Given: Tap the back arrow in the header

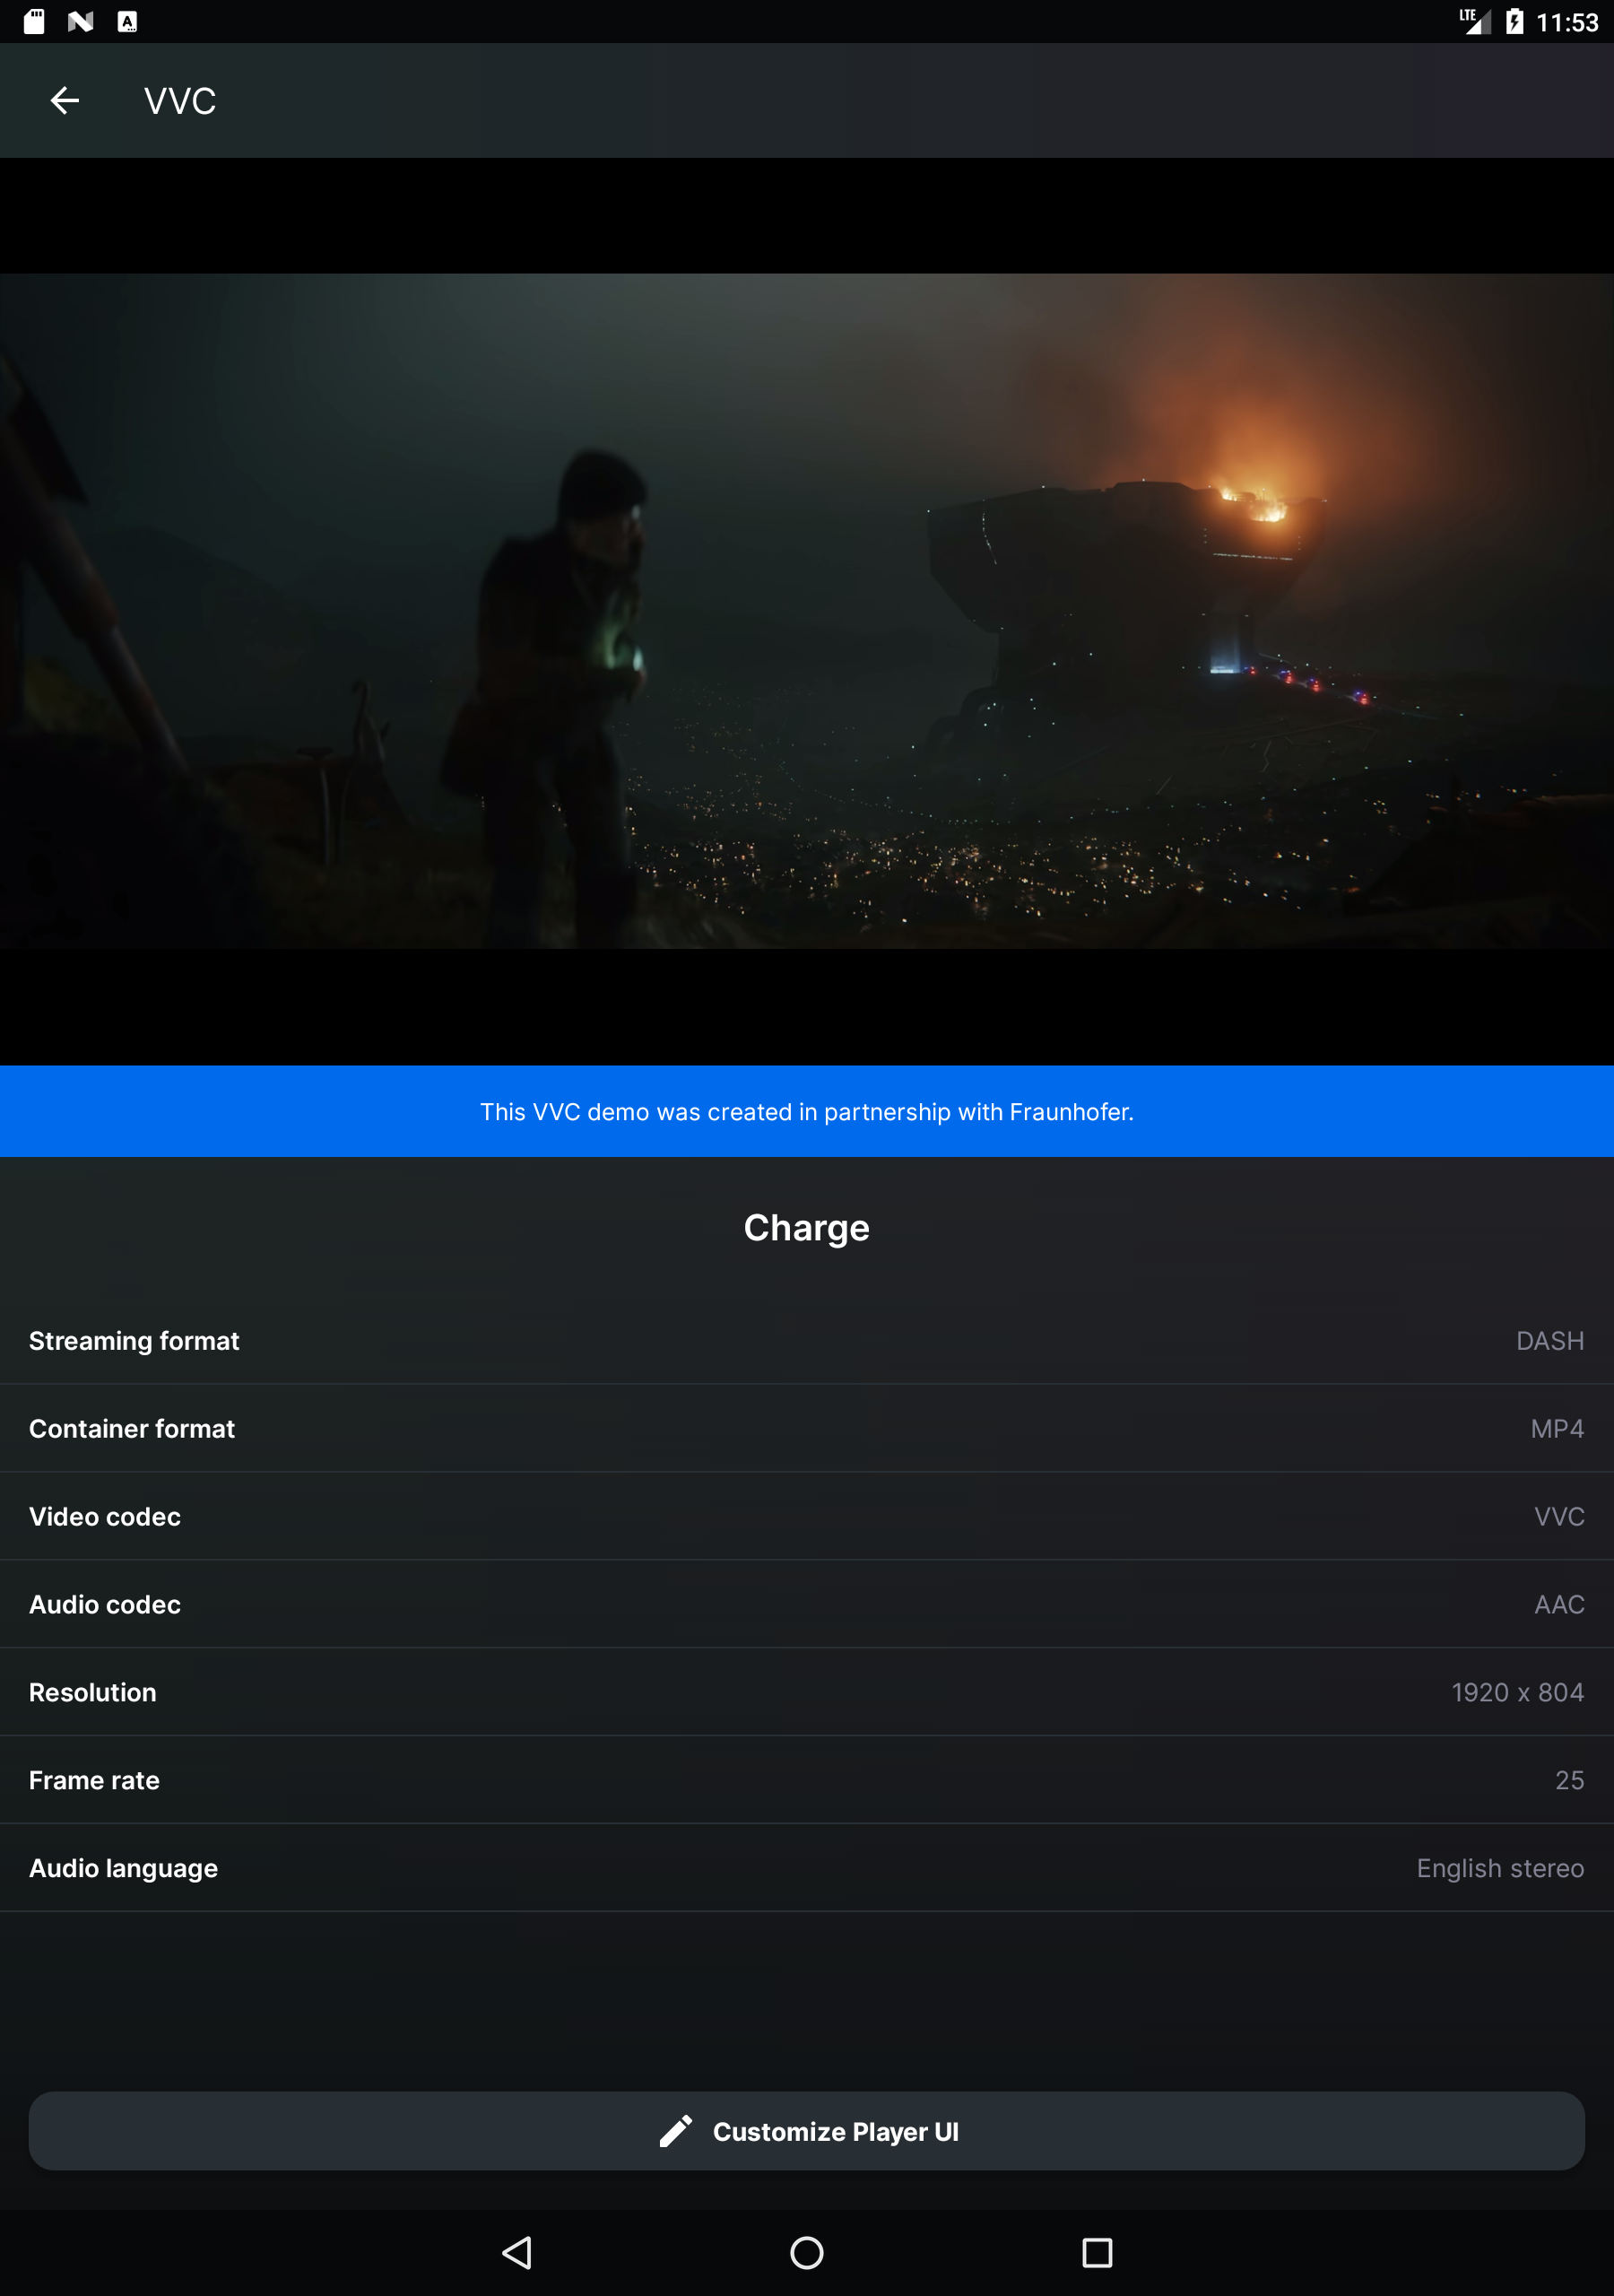Looking at the screenshot, I should click(65, 101).
